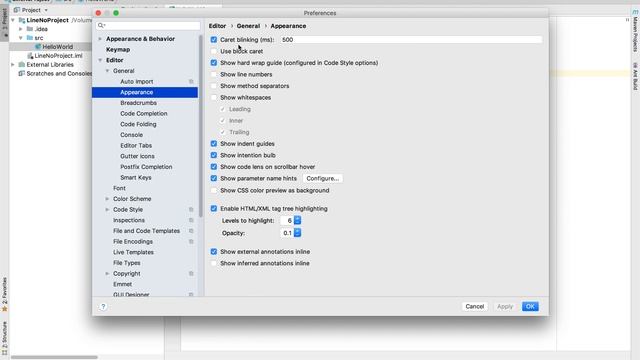Click project-level icon beside Auto Import
This screenshot has height=360, width=640.
(x=191, y=82)
